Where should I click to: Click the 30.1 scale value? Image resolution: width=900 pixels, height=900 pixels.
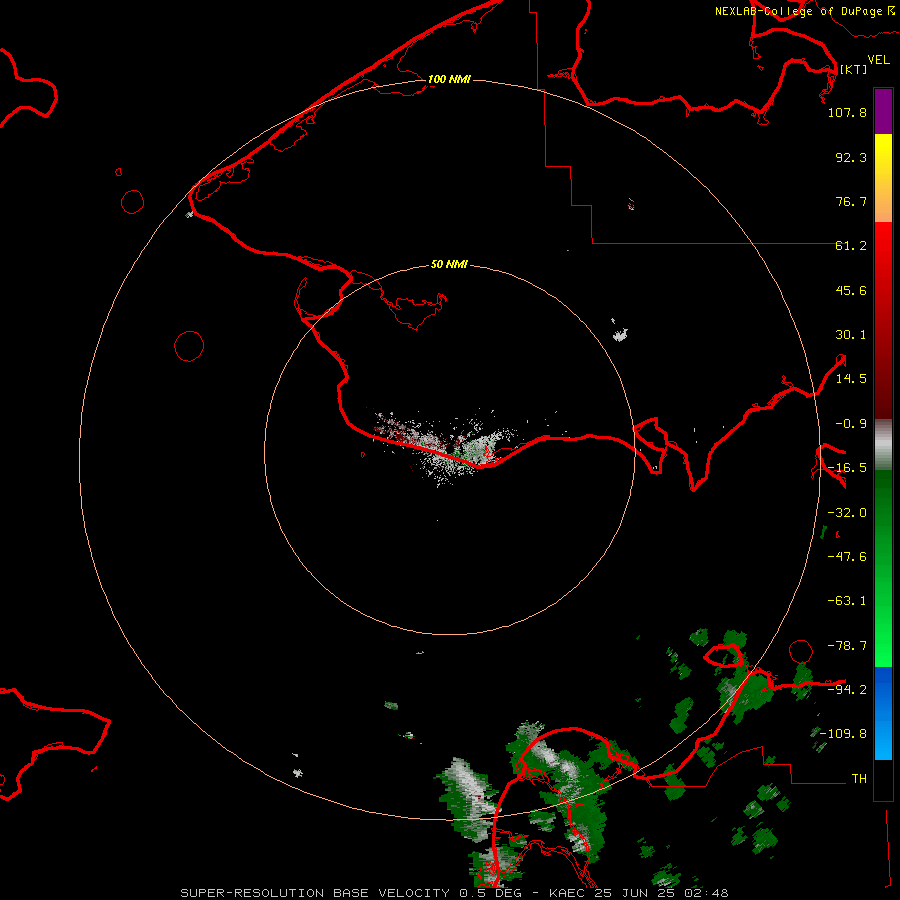point(851,335)
